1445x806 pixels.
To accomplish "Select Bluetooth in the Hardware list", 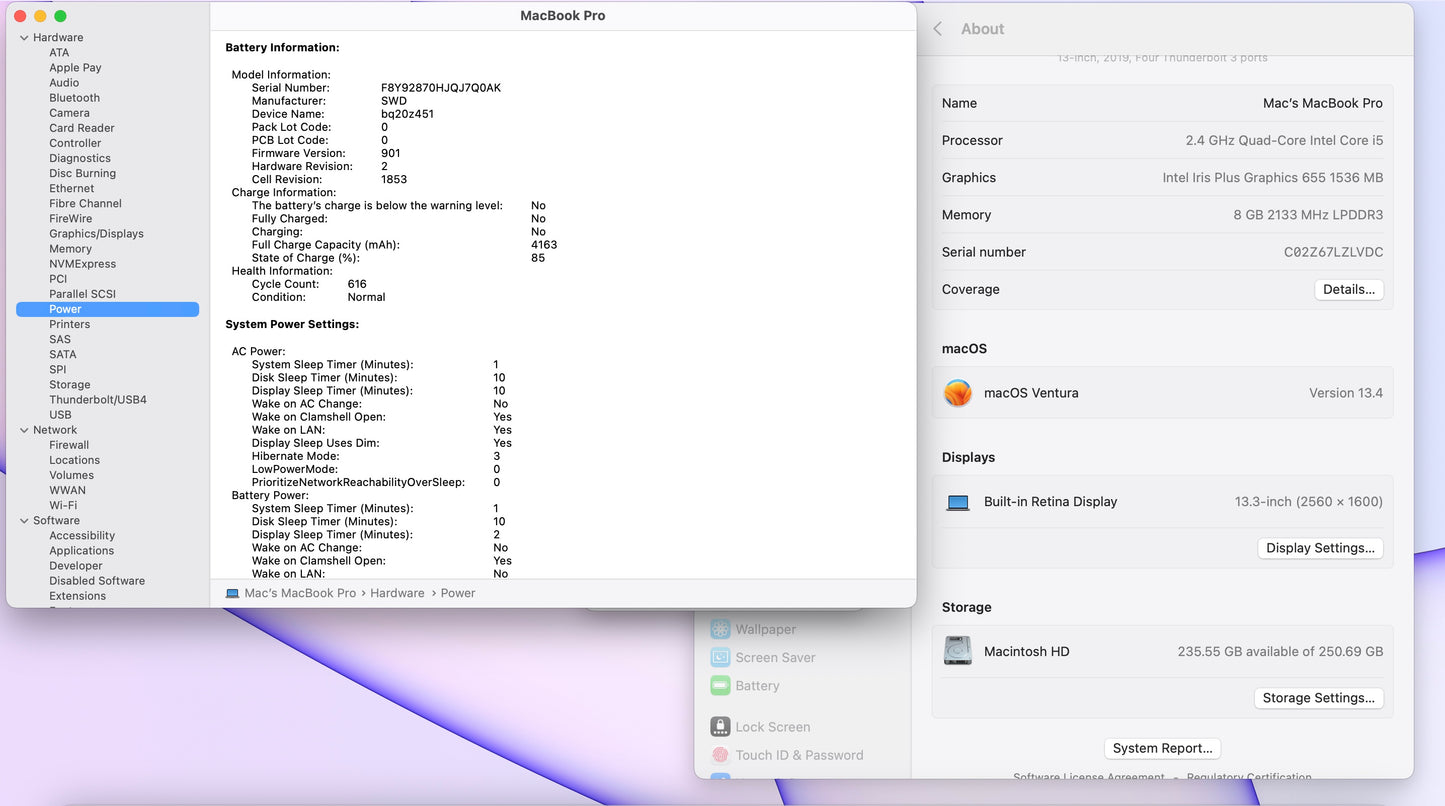I will click(x=75, y=98).
